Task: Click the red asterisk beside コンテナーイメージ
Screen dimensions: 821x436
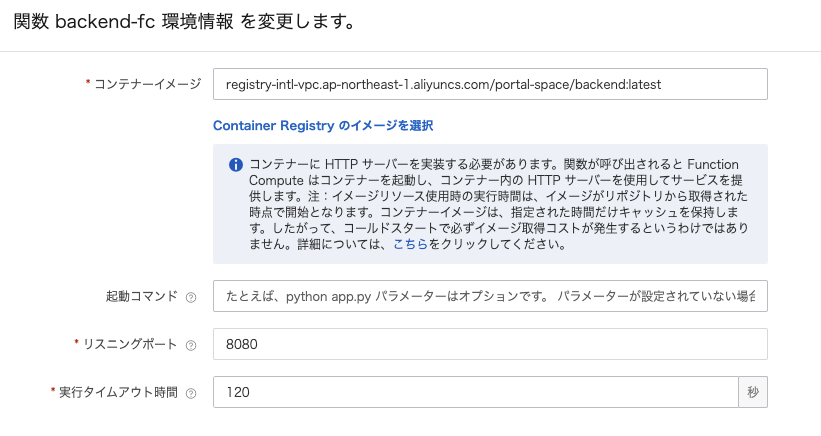Action: pyautogui.click(x=88, y=84)
